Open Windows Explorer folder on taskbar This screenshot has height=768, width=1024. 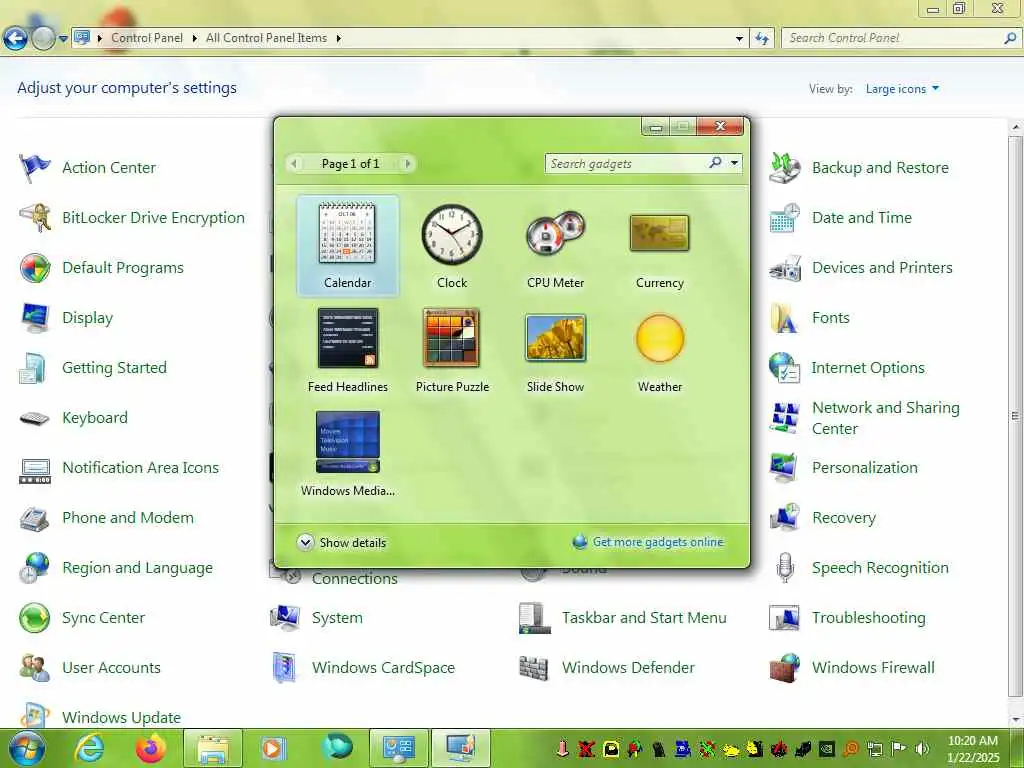coord(213,748)
